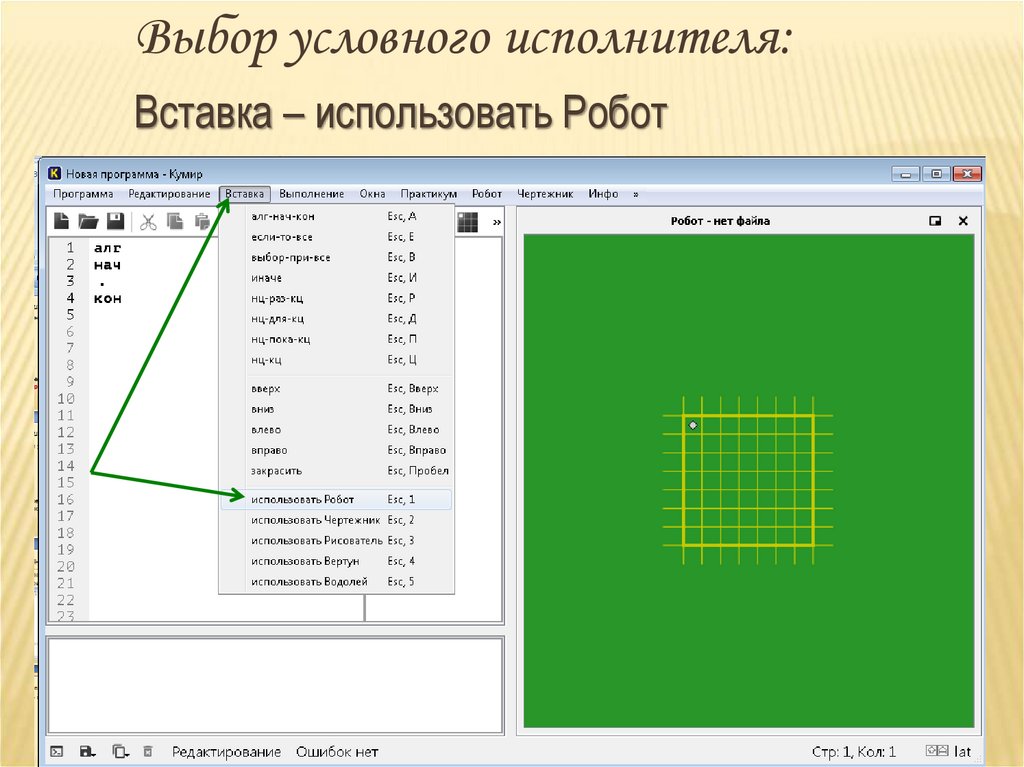Open the Выполнение menu

312,194
